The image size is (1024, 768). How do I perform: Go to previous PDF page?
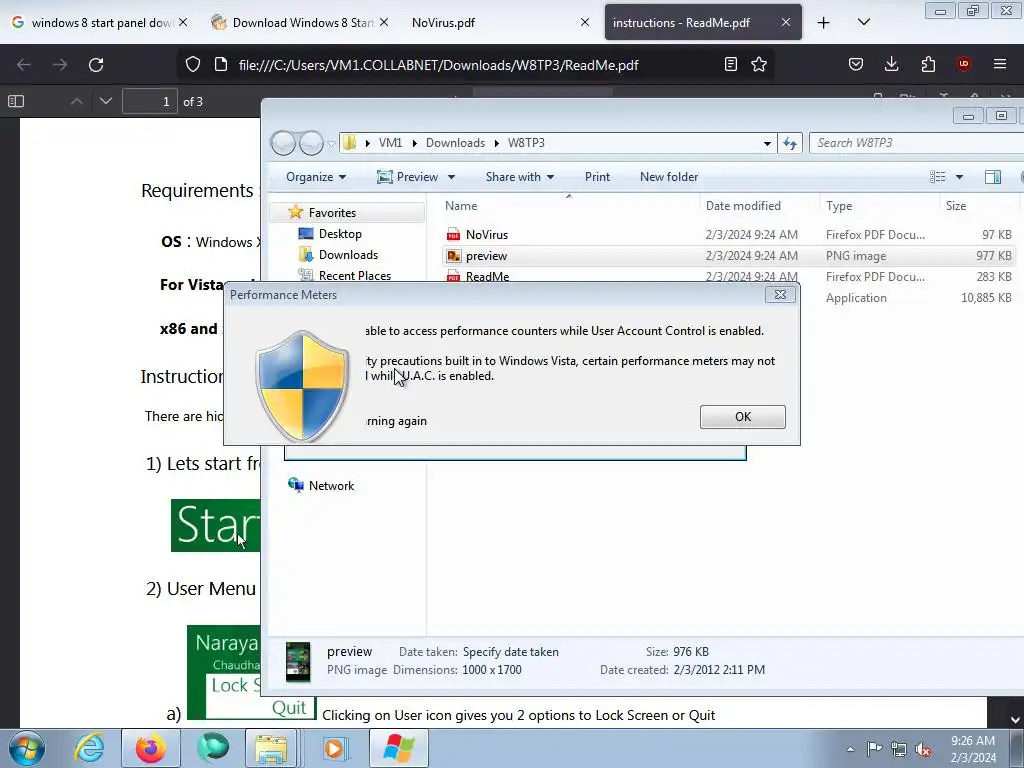pyautogui.click(x=76, y=101)
